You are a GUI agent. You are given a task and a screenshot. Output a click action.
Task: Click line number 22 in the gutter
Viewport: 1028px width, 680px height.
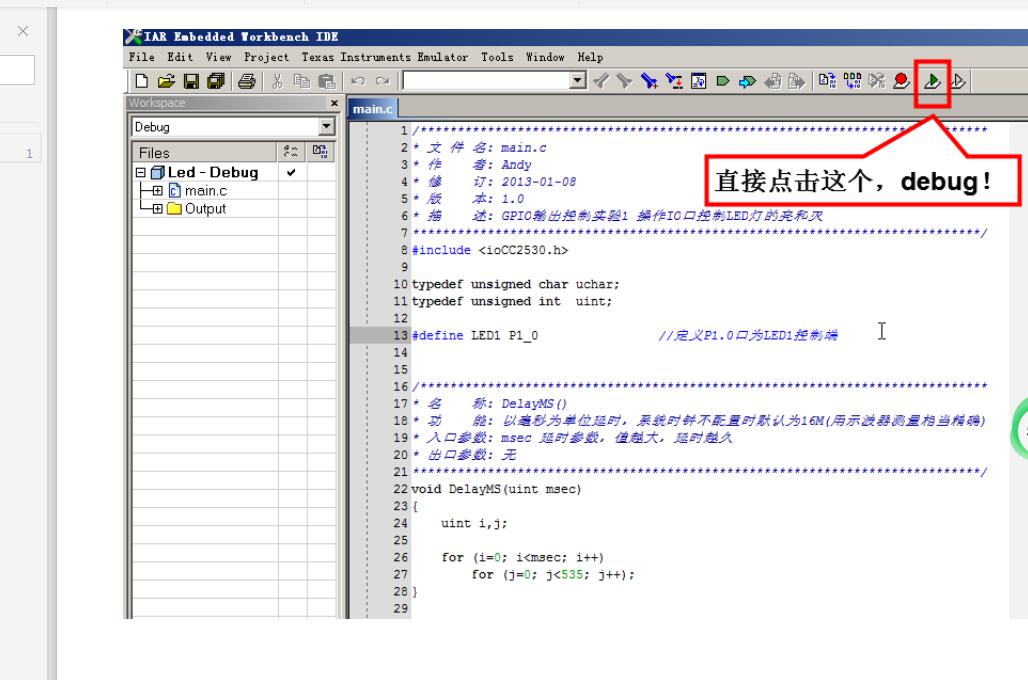401,489
